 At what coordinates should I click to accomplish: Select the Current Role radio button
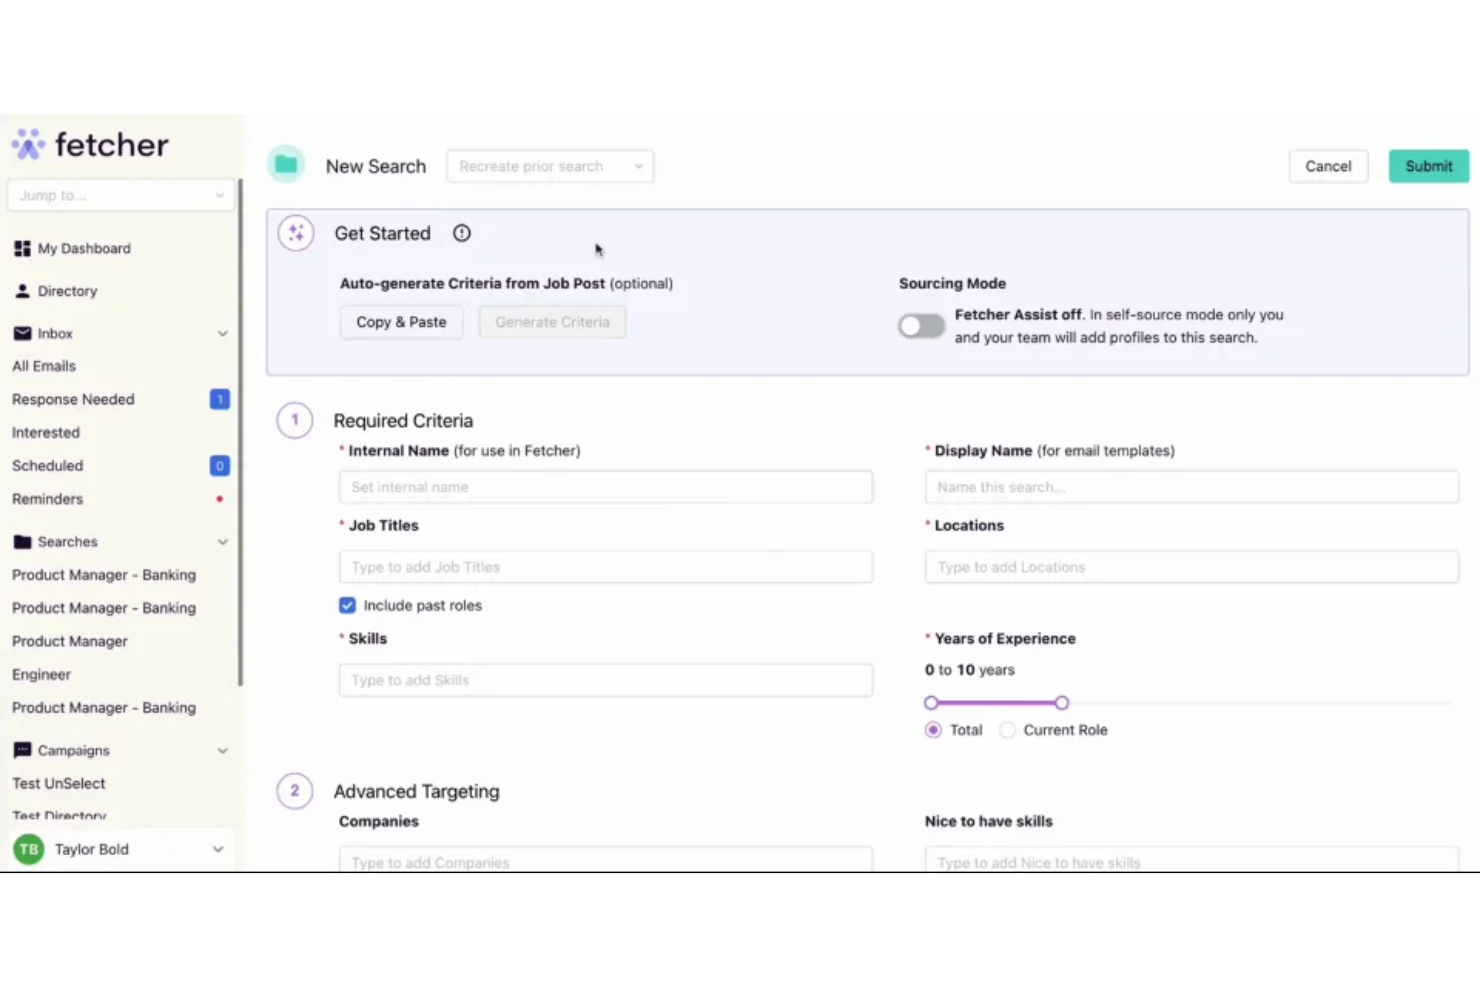coord(1007,730)
